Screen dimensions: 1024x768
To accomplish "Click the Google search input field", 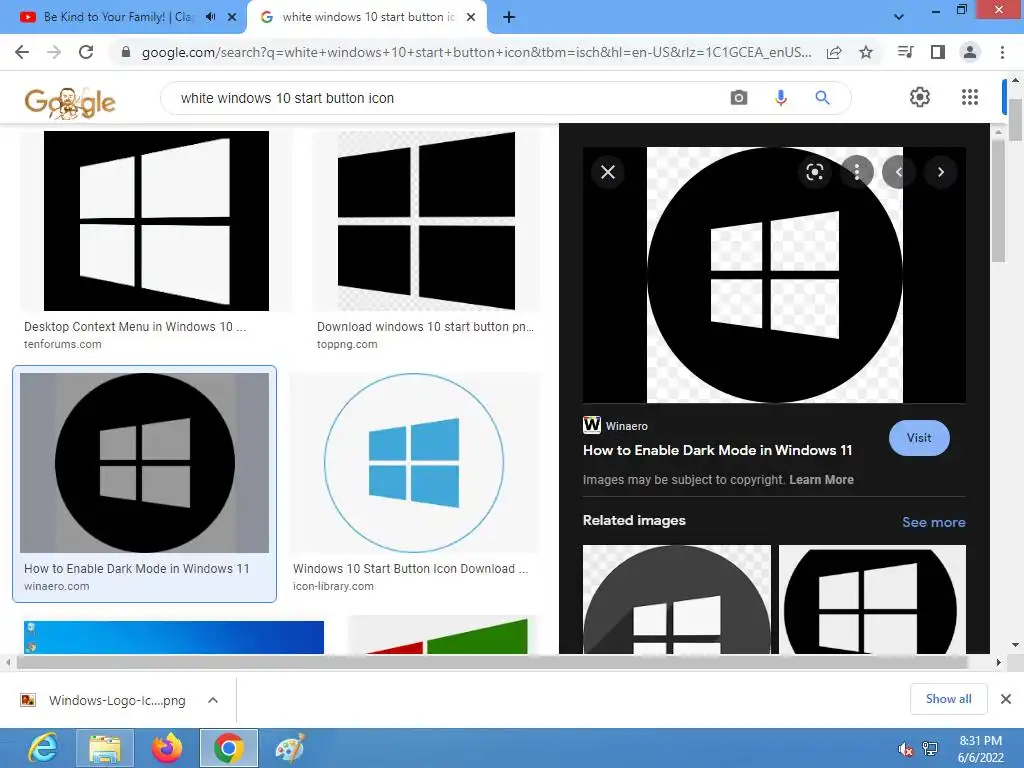I will click(444, 98).
